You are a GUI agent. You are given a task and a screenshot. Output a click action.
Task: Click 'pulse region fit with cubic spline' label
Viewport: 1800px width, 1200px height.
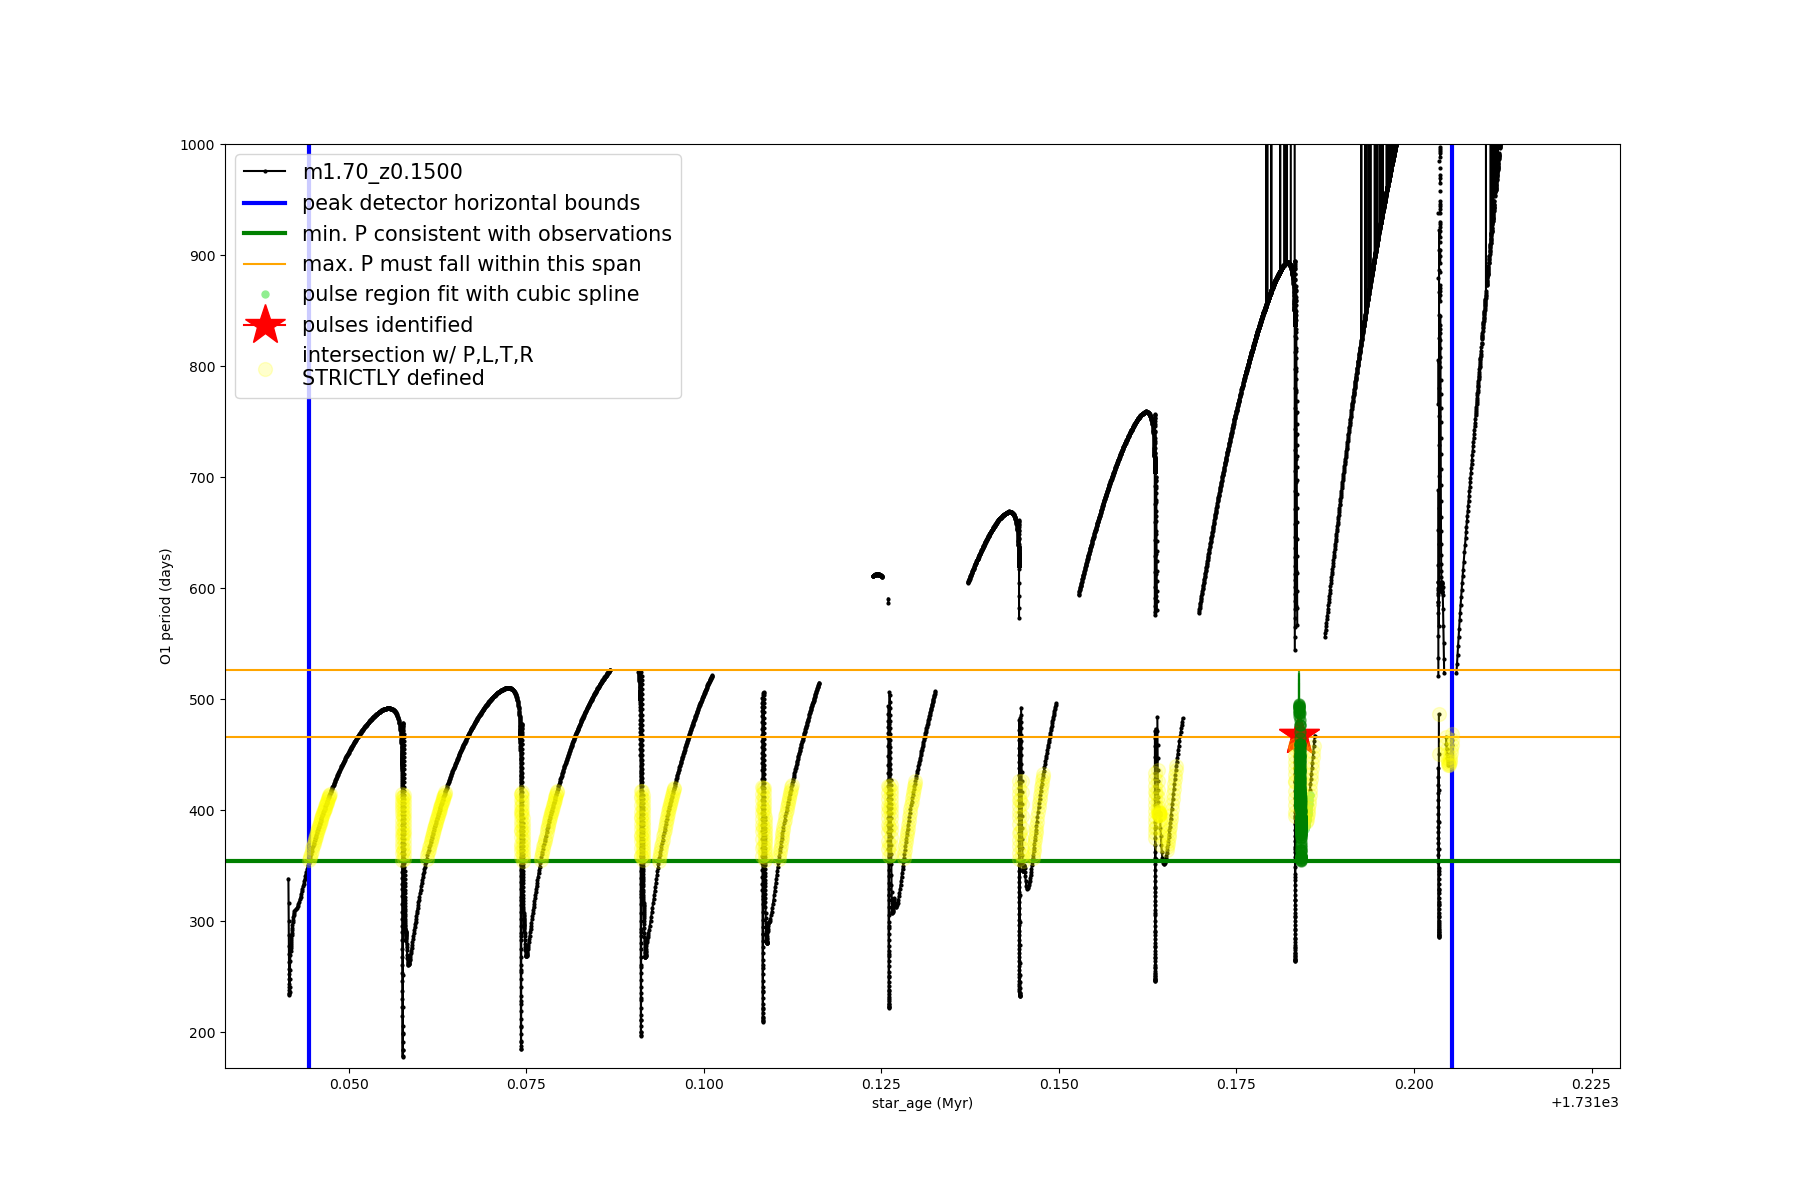tap(470, 294)
